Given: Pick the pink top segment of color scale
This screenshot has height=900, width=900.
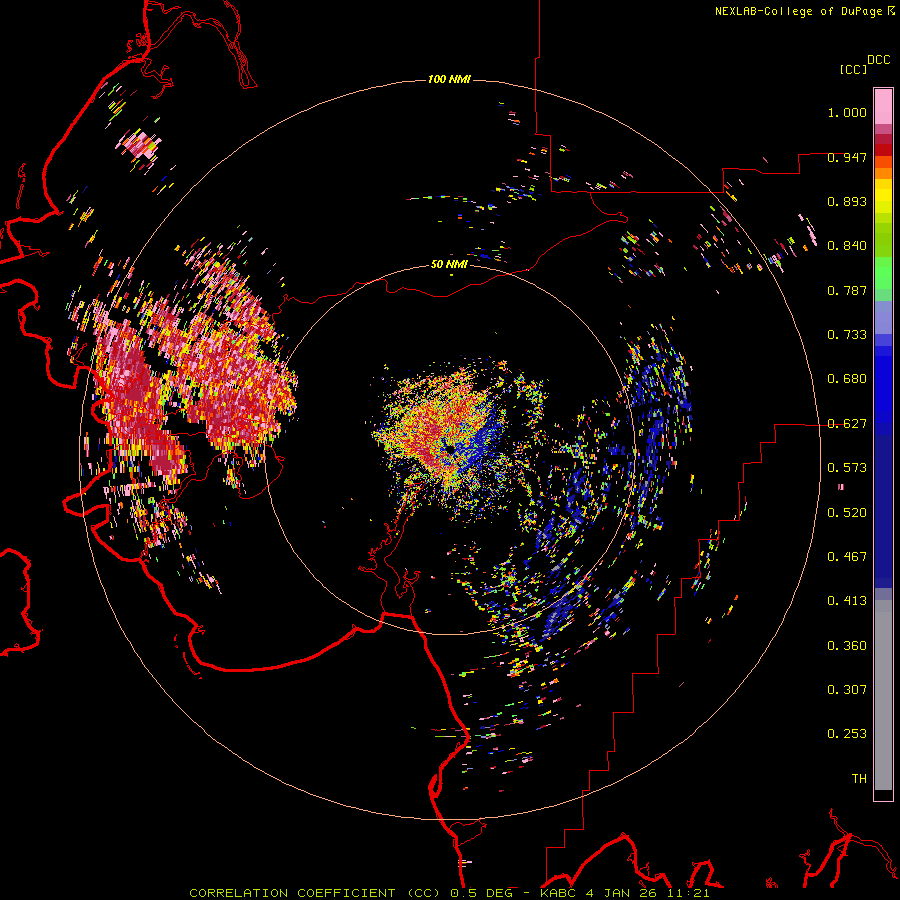Looking at the screenshot, I should tap(883, 107).
